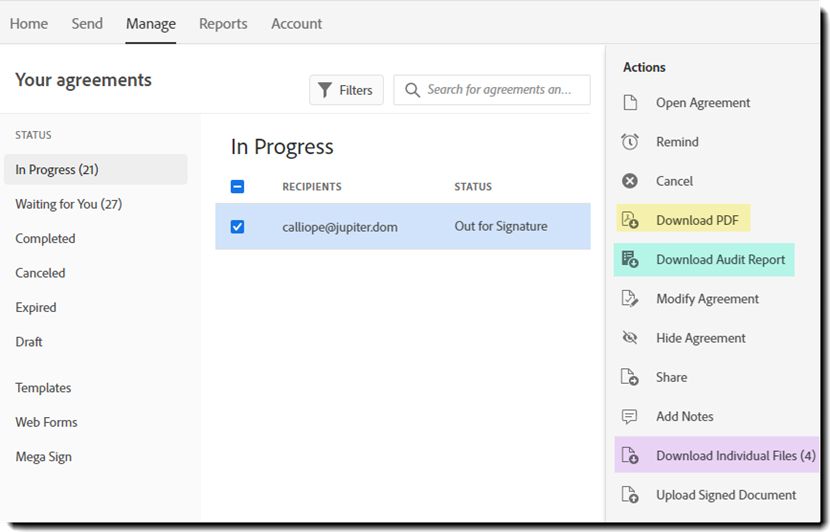Select the Manage tab
830x532 pixels.
[151, 24]
